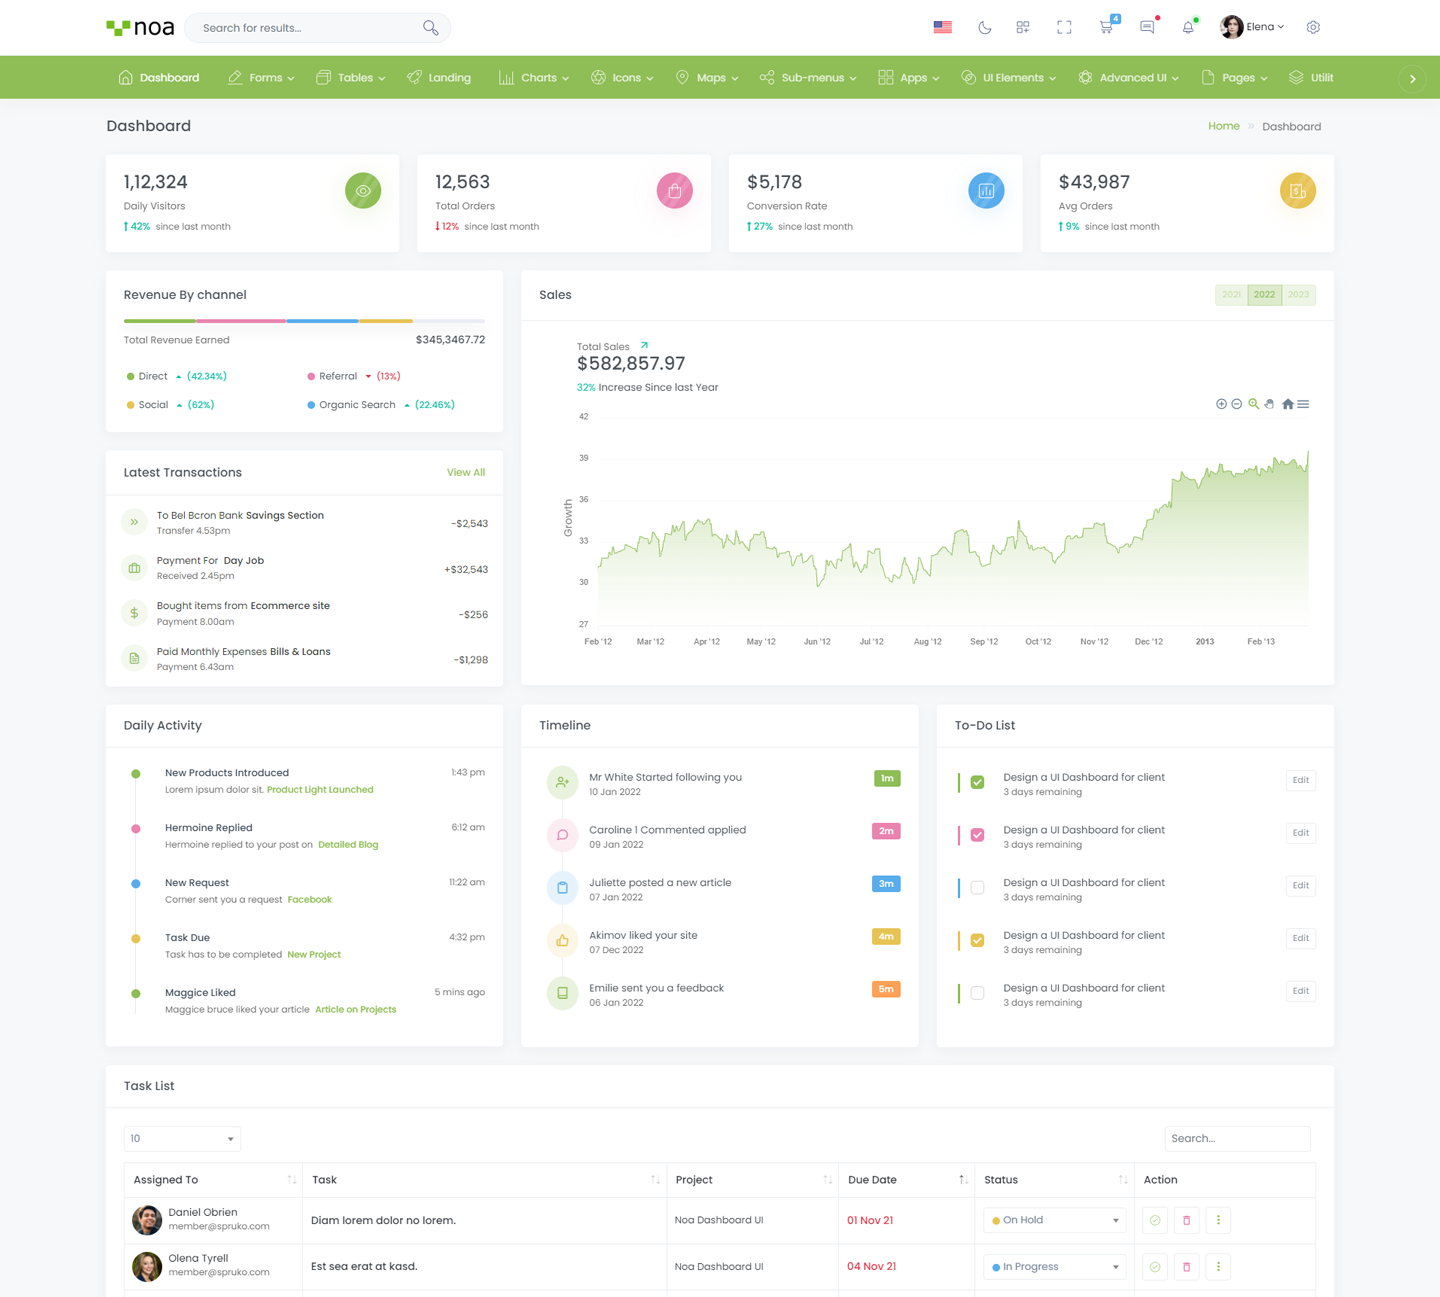Open the Elena user profile dropdown
Image resolution: width=1440 pixels, height=1297 pixels.
[x=1252, y=27]
